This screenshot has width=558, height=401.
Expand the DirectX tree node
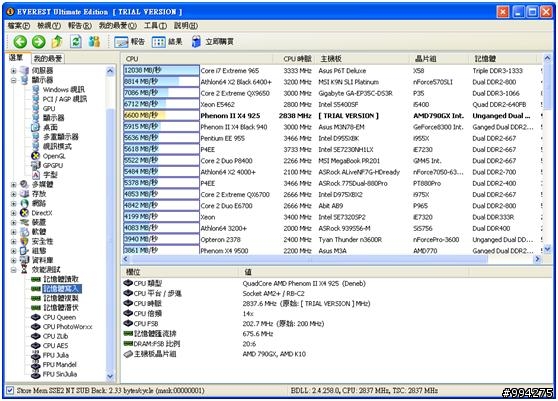pyautogui.click(x=14, y=213)
